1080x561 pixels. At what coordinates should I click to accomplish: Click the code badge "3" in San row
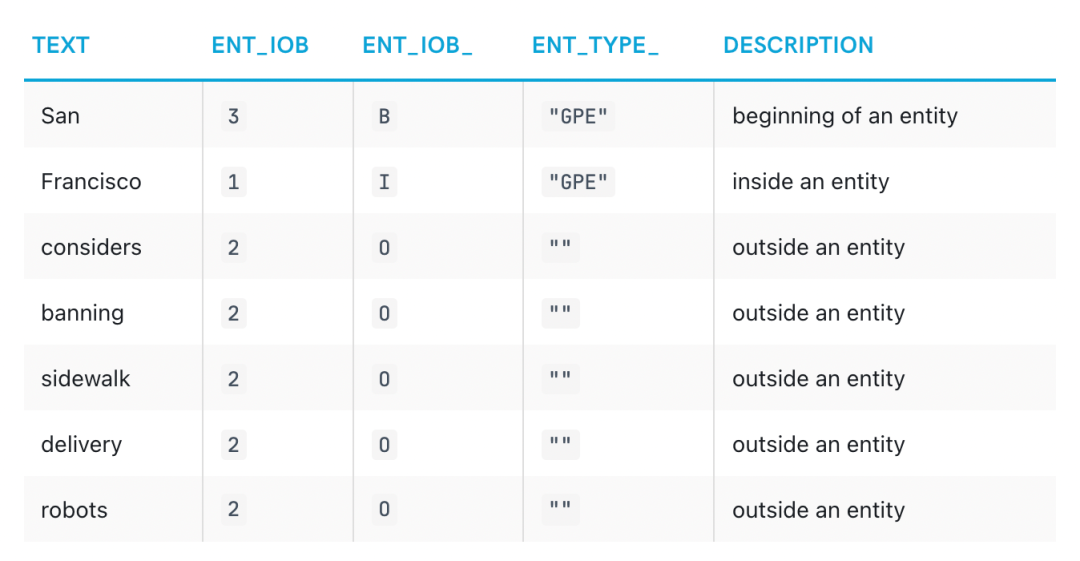tap(233, 116)
